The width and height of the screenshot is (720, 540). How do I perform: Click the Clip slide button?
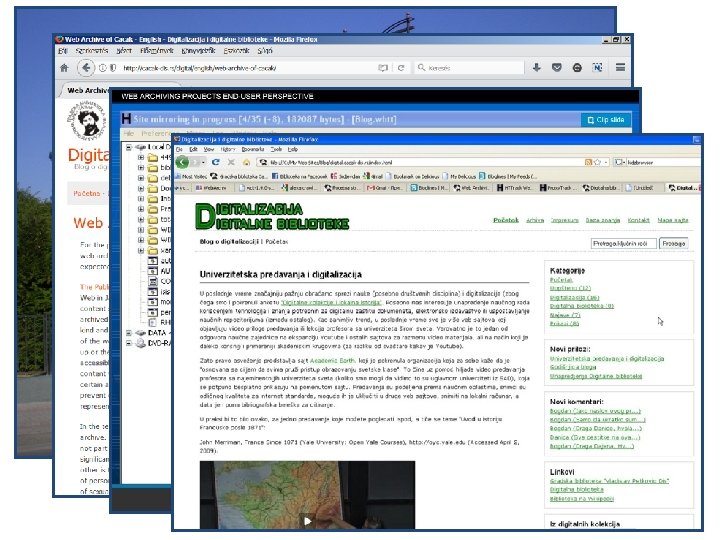pyautogui.click(x=606, y=120)
